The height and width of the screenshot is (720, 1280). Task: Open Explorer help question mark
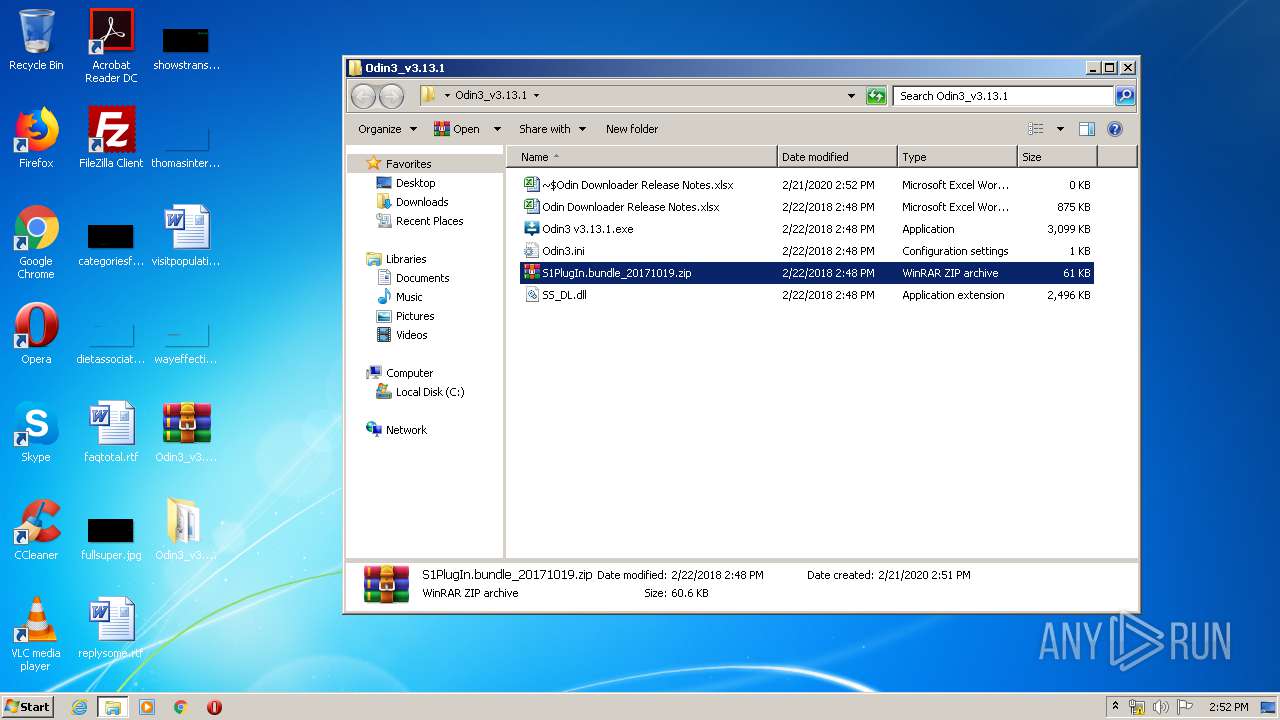1115,129
